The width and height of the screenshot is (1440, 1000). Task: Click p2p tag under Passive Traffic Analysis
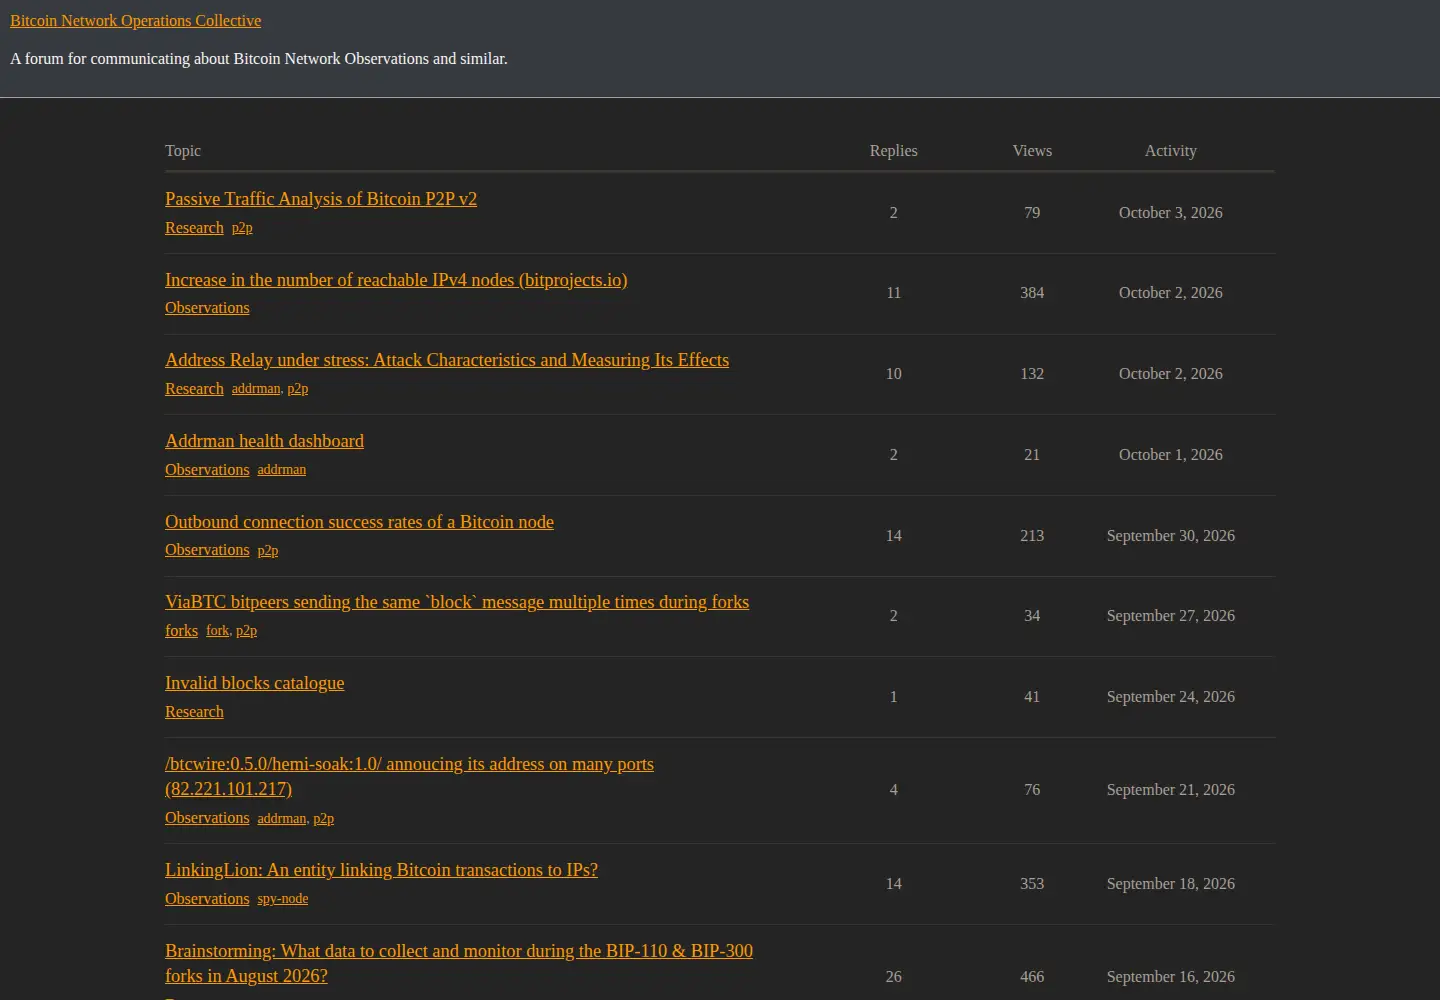pos(242,228)
